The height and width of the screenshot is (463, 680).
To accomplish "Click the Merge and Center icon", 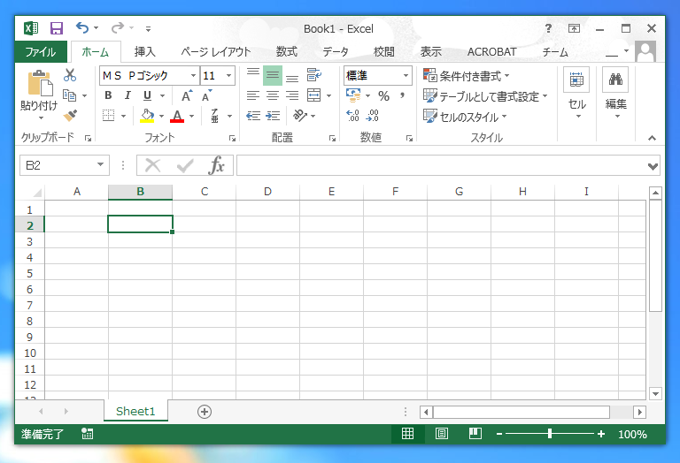I will tap(314, 95).
